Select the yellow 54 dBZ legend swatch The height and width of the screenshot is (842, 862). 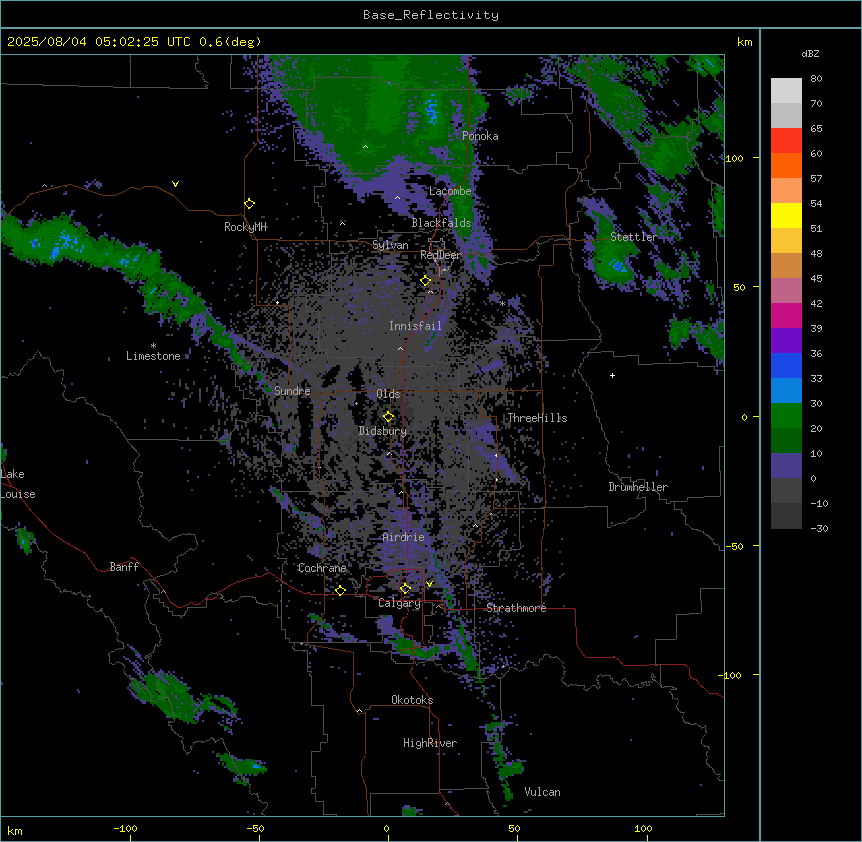786,215
